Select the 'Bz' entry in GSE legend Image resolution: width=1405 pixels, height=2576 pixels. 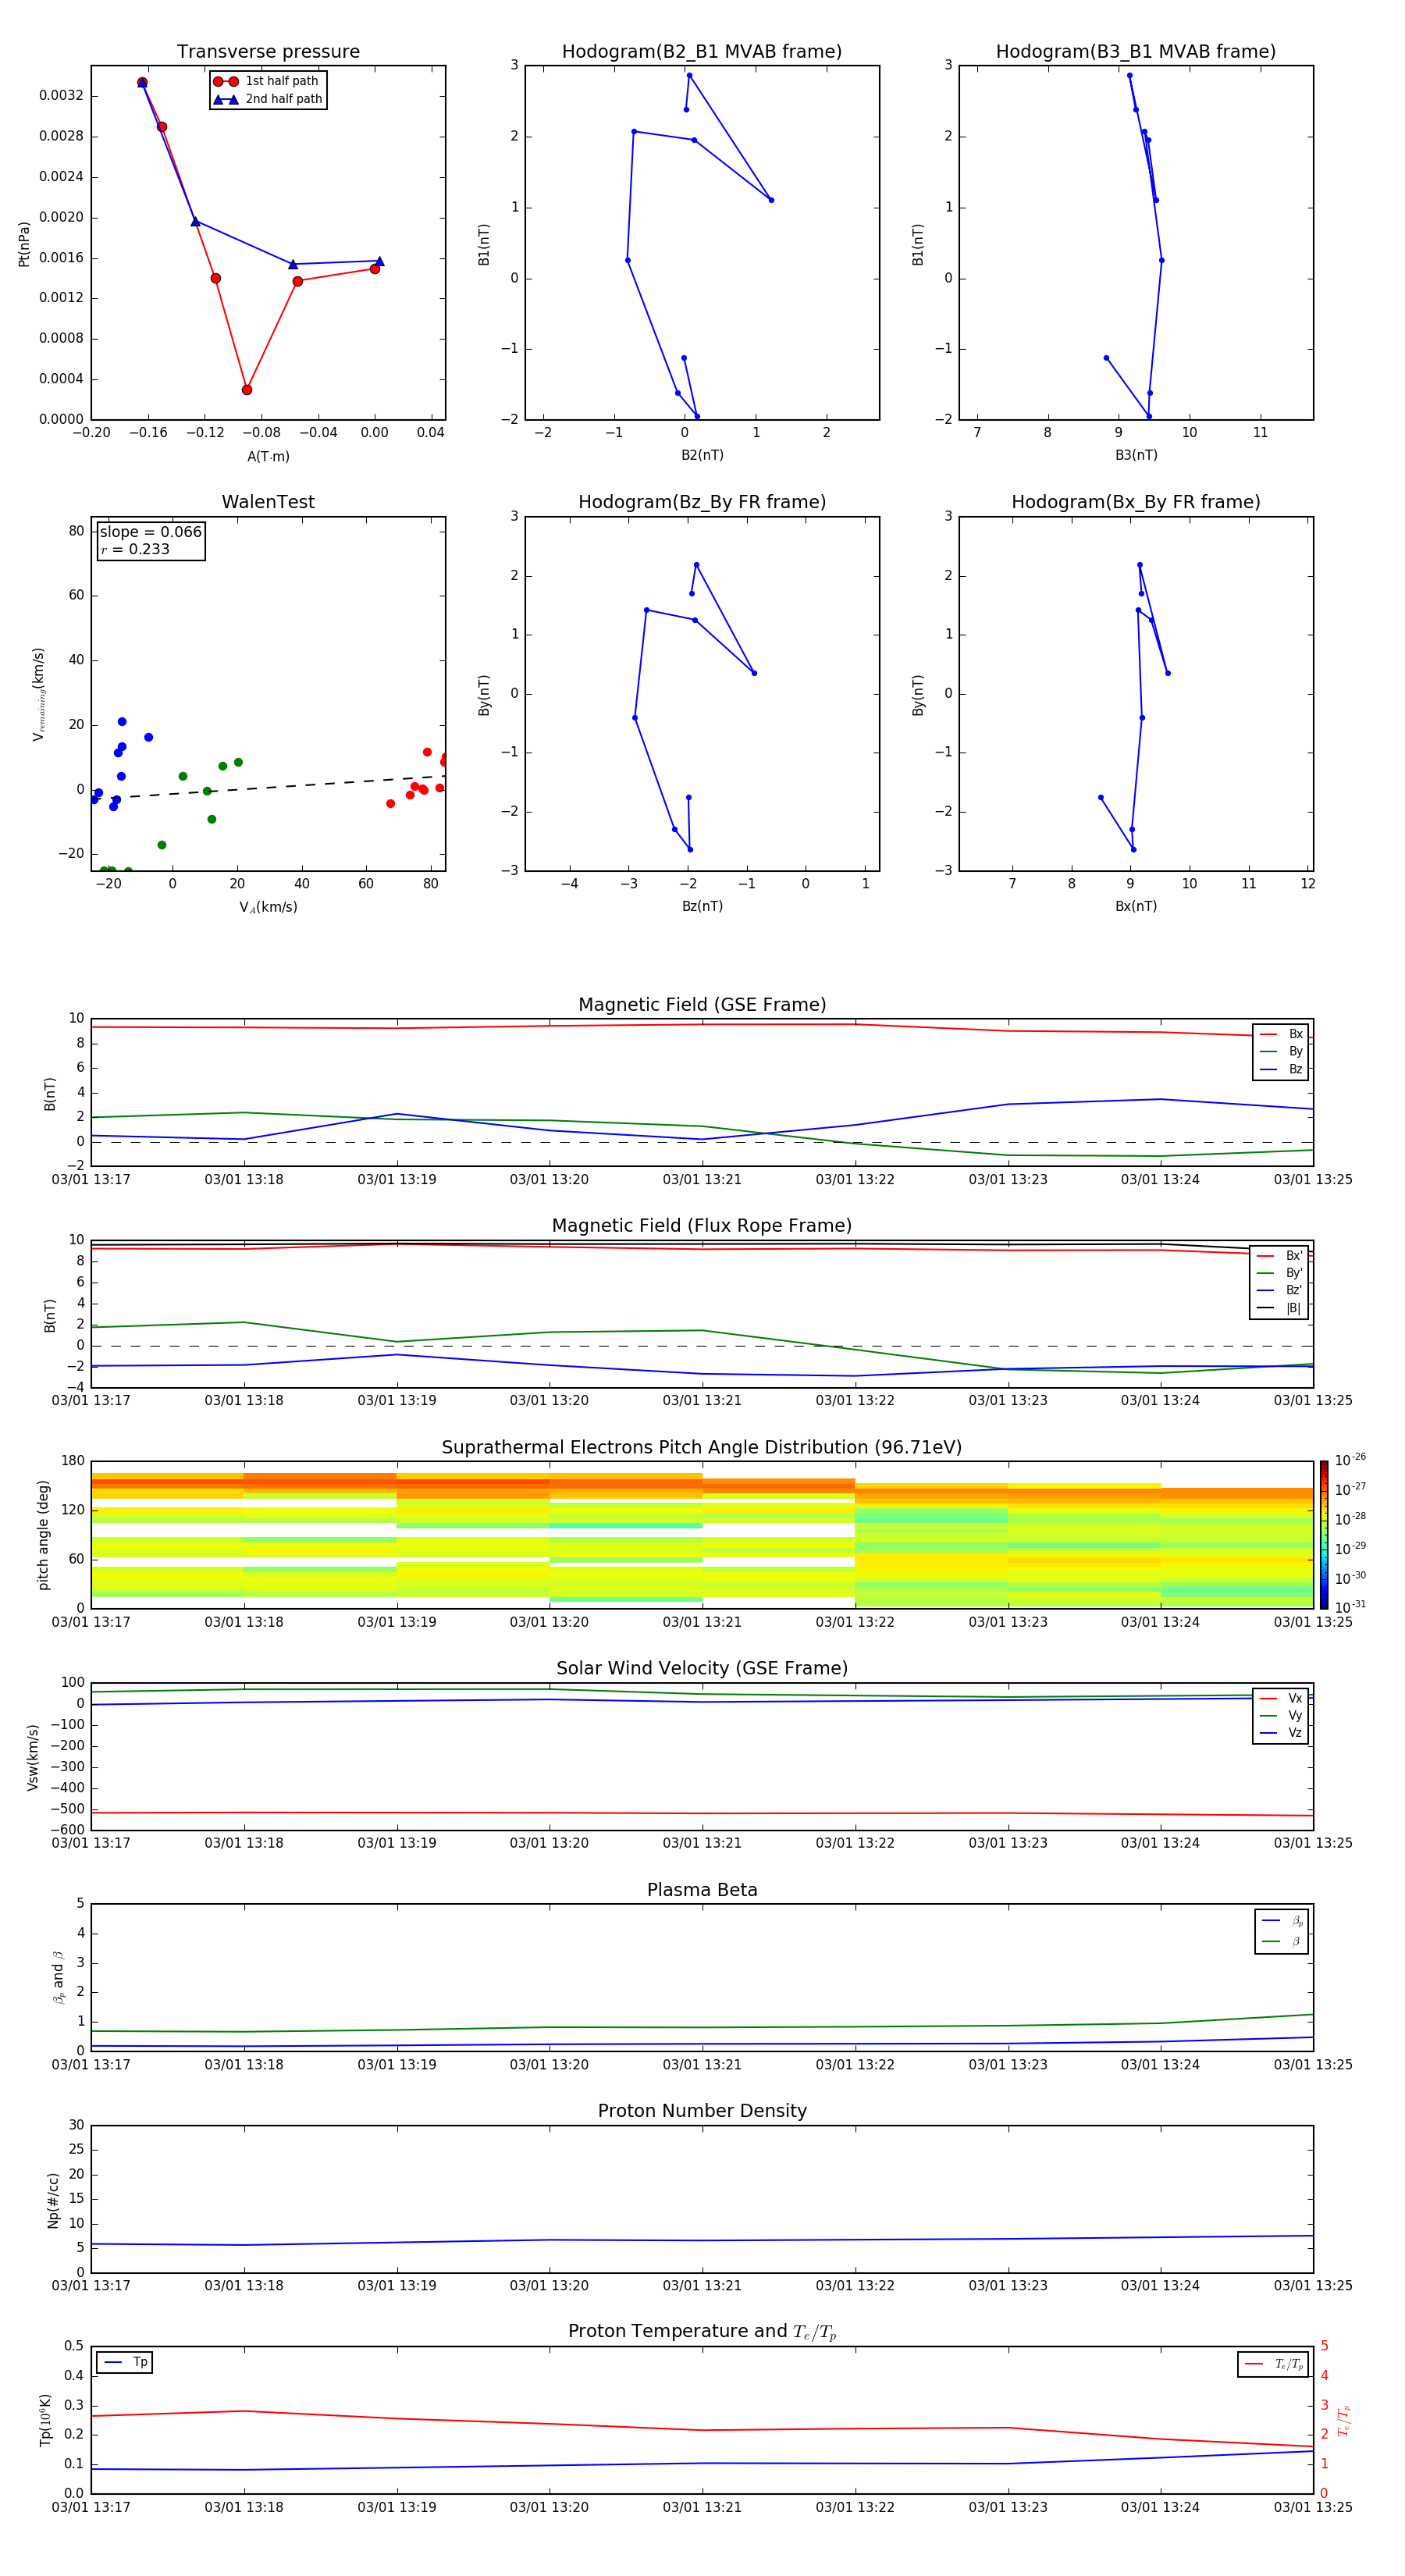(1281, 1069)
